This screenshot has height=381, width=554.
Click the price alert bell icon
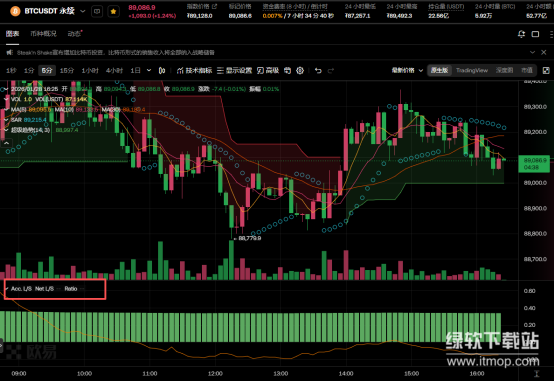point(521,34)
